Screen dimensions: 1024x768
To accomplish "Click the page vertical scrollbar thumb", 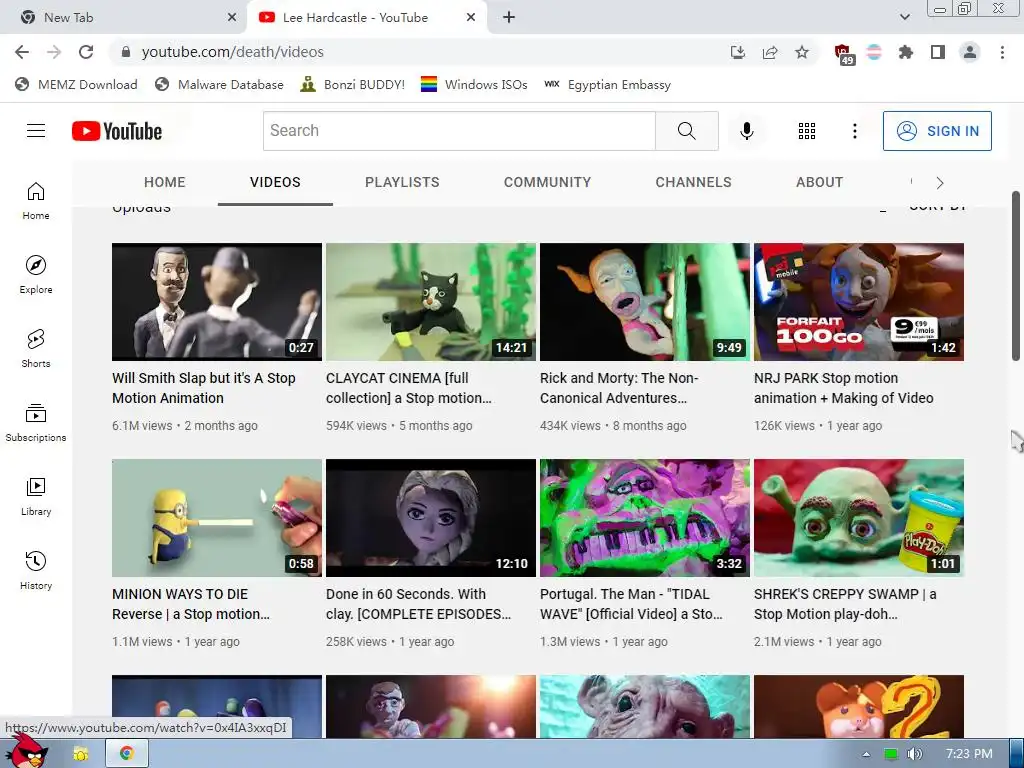I will (x=1016, y=276).
